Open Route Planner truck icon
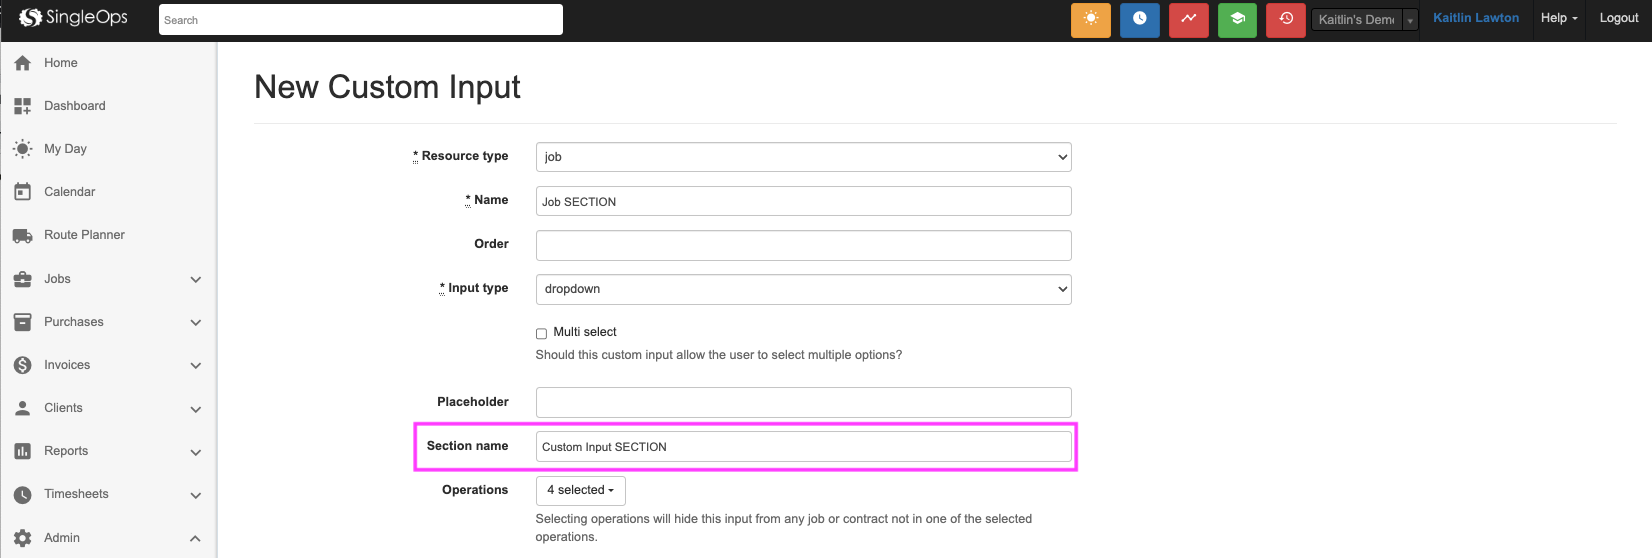 point(22,236)
